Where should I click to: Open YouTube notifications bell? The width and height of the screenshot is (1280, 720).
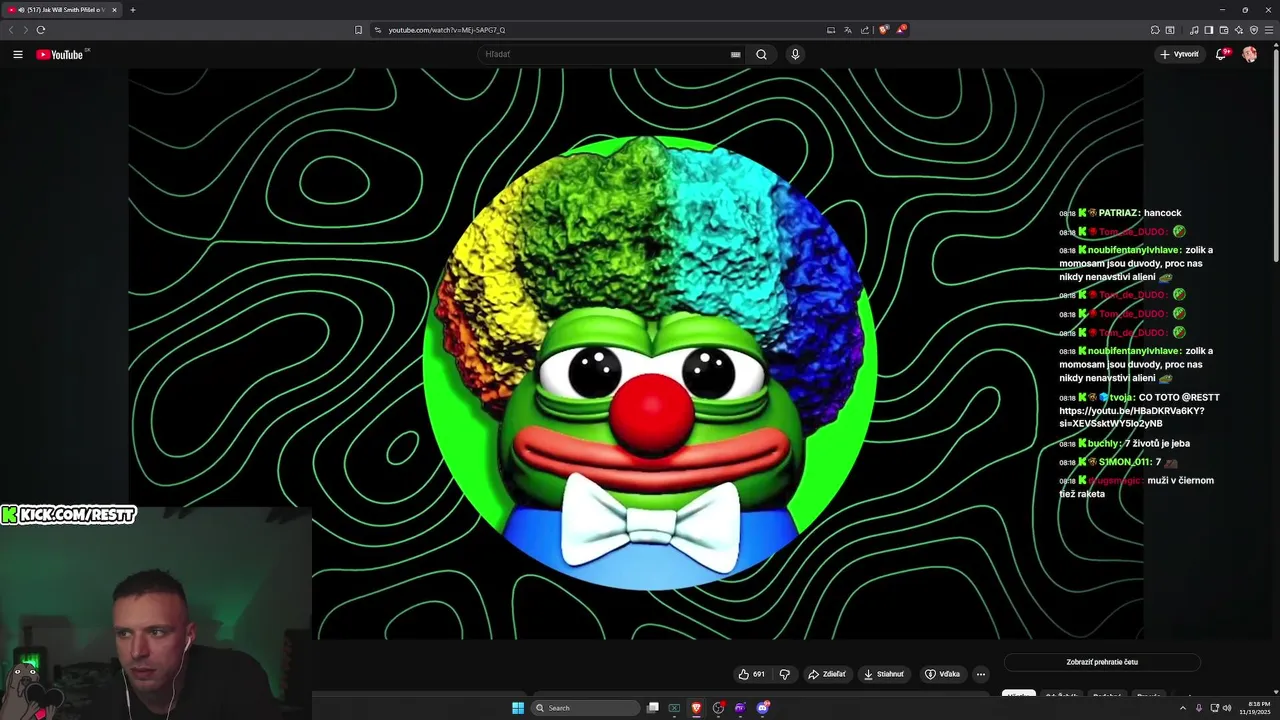(1221, 55)
